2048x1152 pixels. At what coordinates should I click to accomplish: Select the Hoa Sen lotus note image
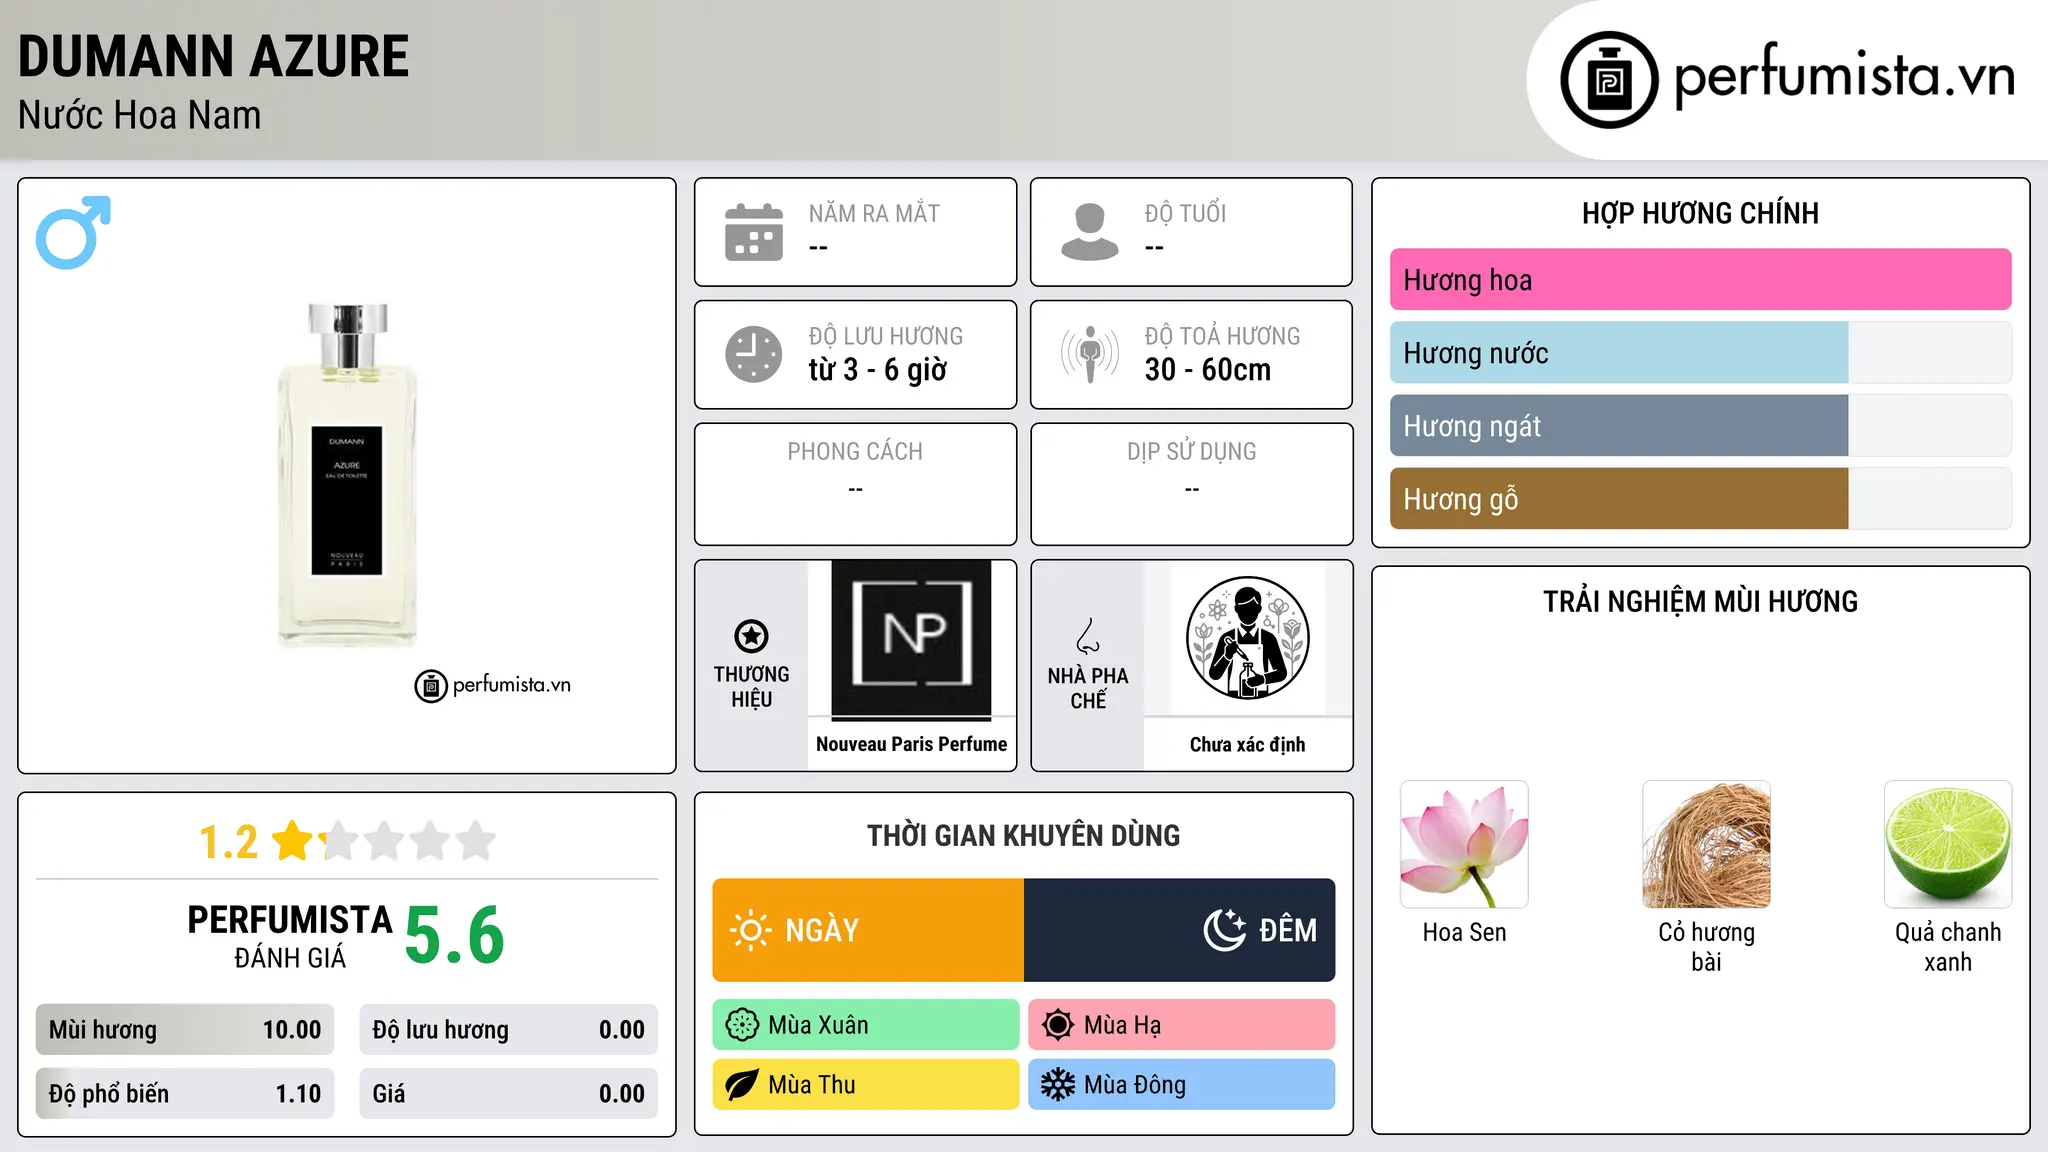[1464, 845]
